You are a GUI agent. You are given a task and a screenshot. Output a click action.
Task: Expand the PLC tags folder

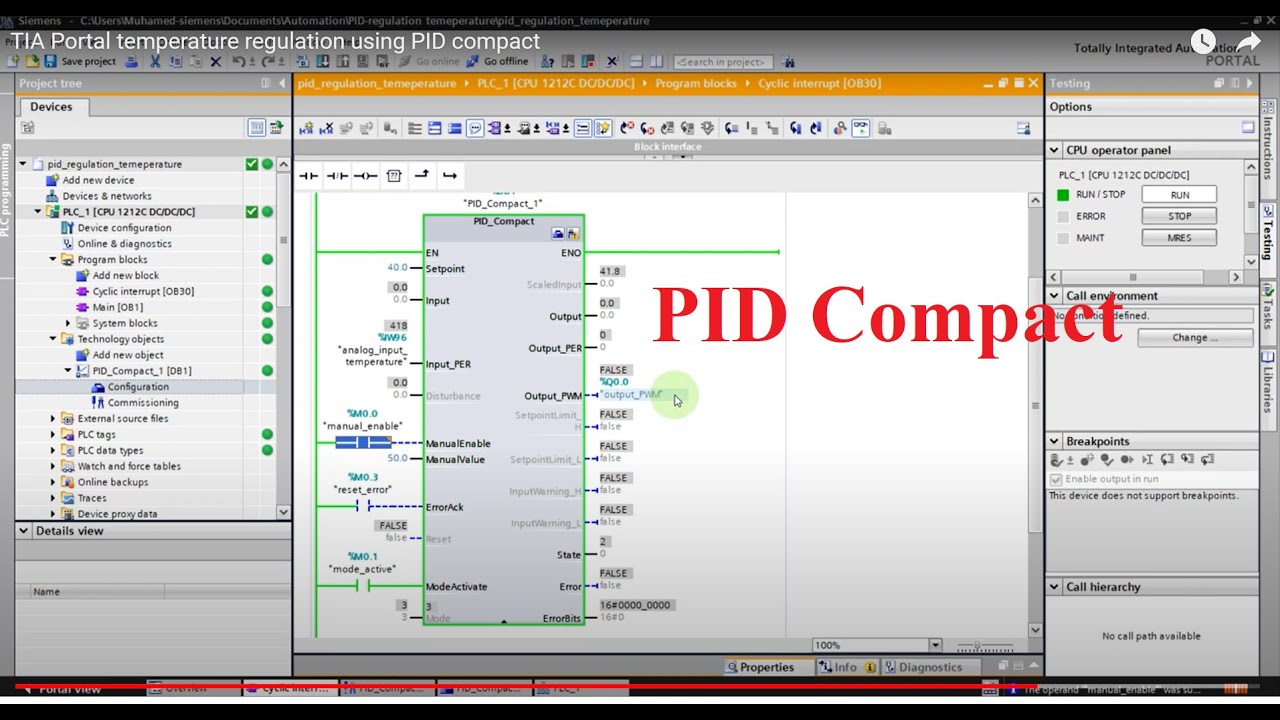(53, 435)
